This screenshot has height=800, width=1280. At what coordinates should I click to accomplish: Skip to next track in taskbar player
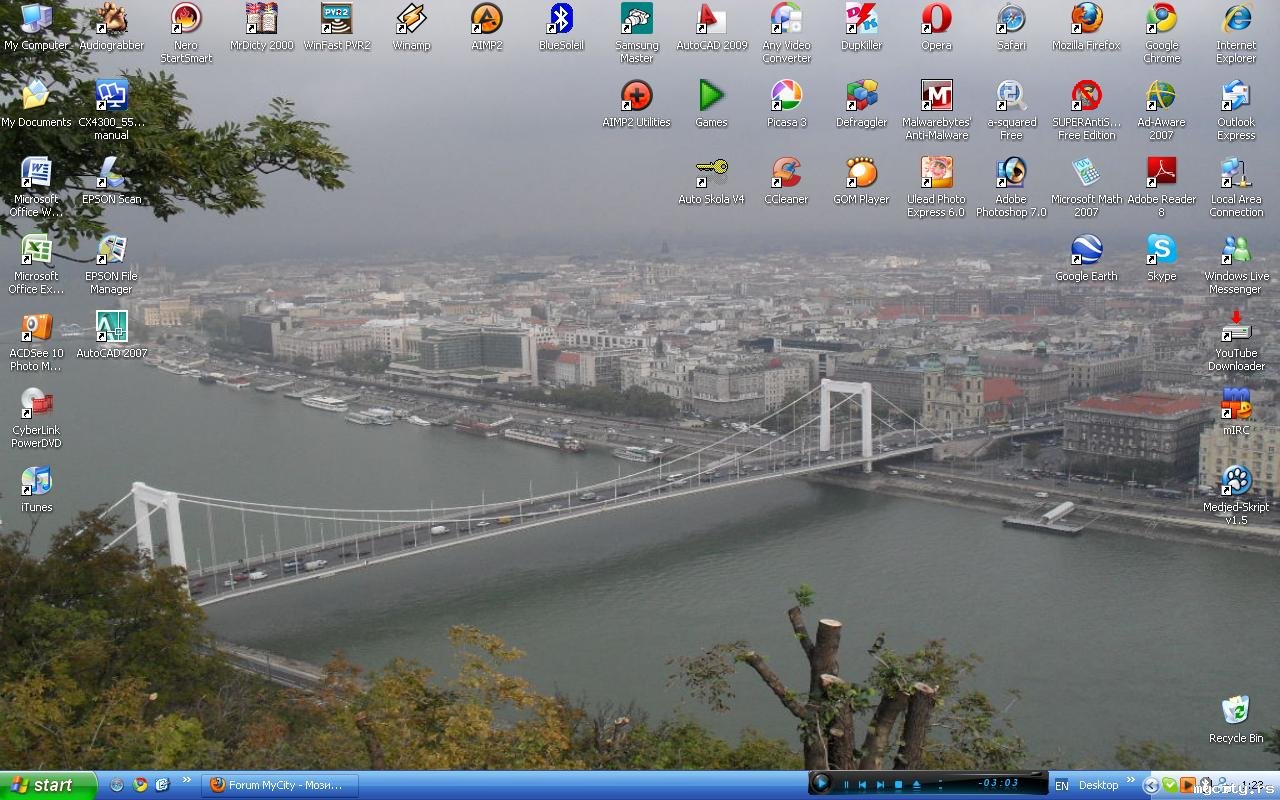coord(881,785)
